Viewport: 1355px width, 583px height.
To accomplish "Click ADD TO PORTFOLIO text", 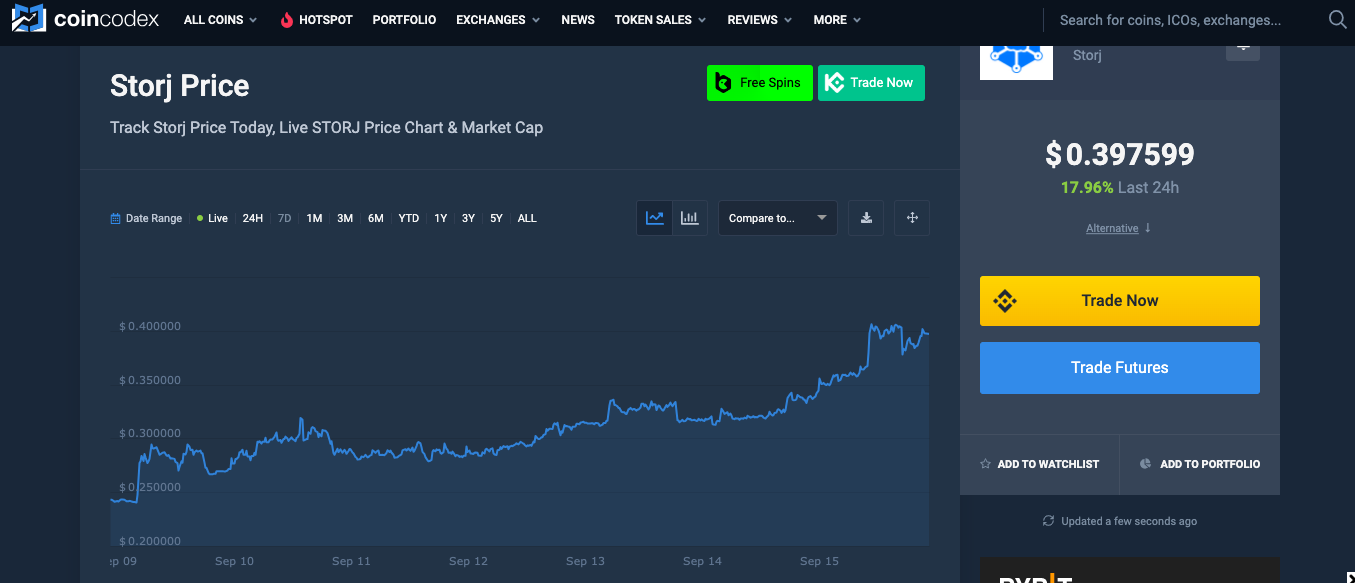I will tap(1210, 464).
